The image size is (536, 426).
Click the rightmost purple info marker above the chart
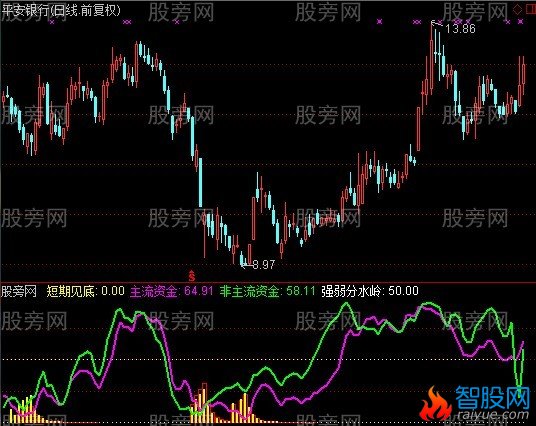tap(520, 22)
